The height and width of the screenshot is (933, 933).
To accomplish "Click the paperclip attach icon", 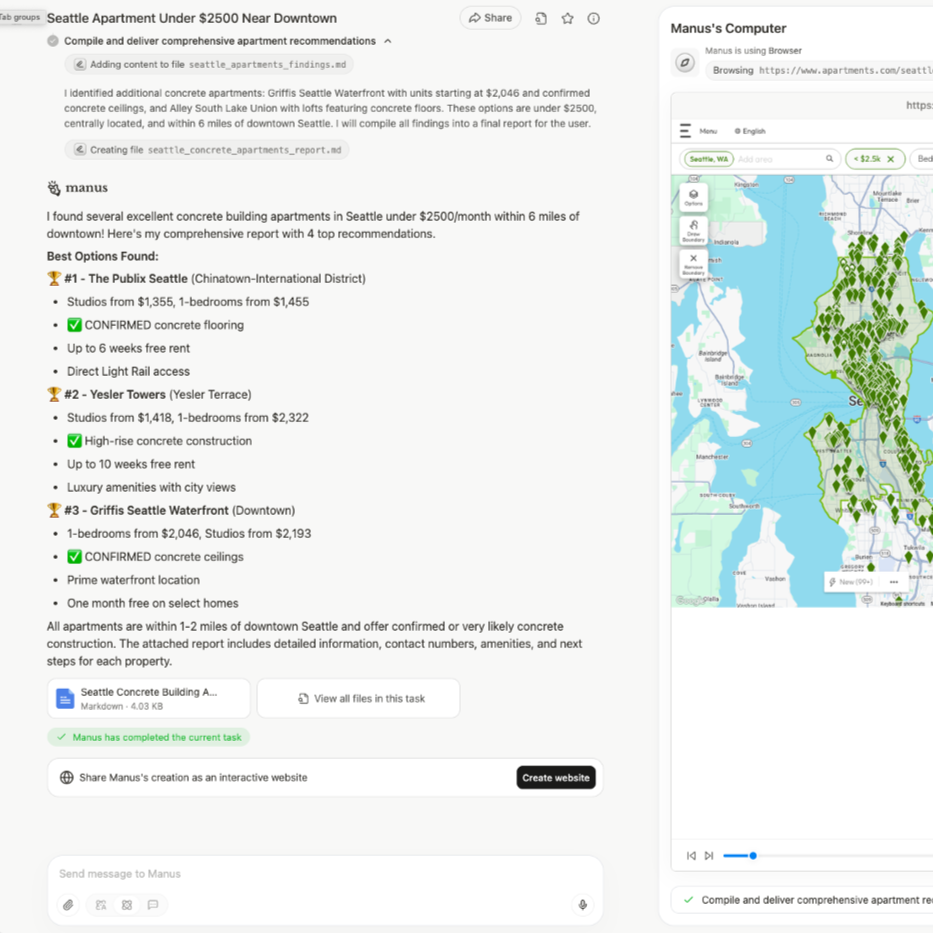I will (x=68, y=905).
